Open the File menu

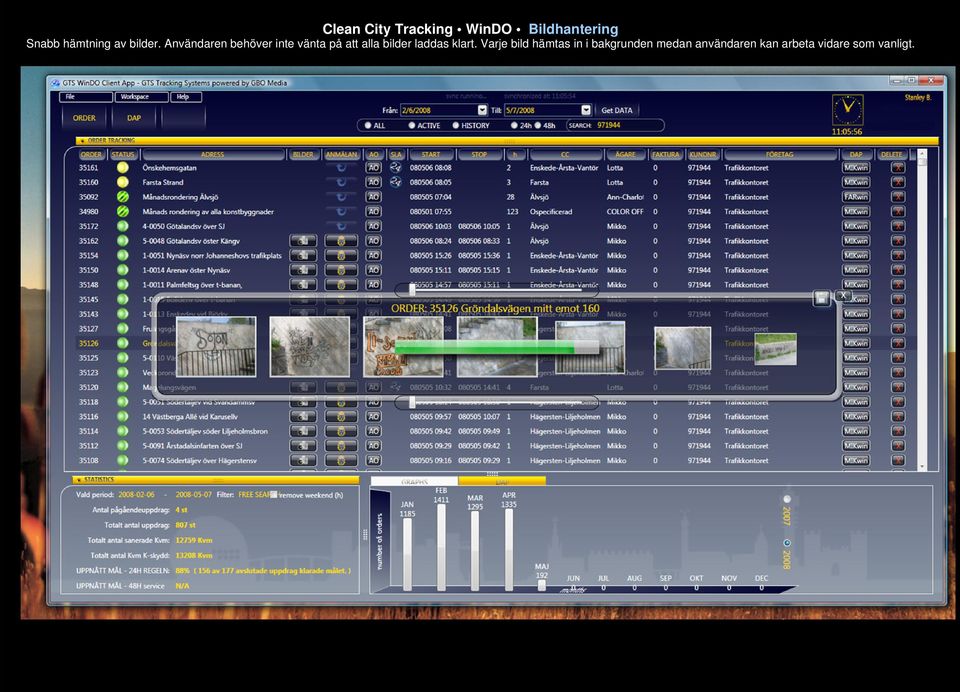point(86,97)
